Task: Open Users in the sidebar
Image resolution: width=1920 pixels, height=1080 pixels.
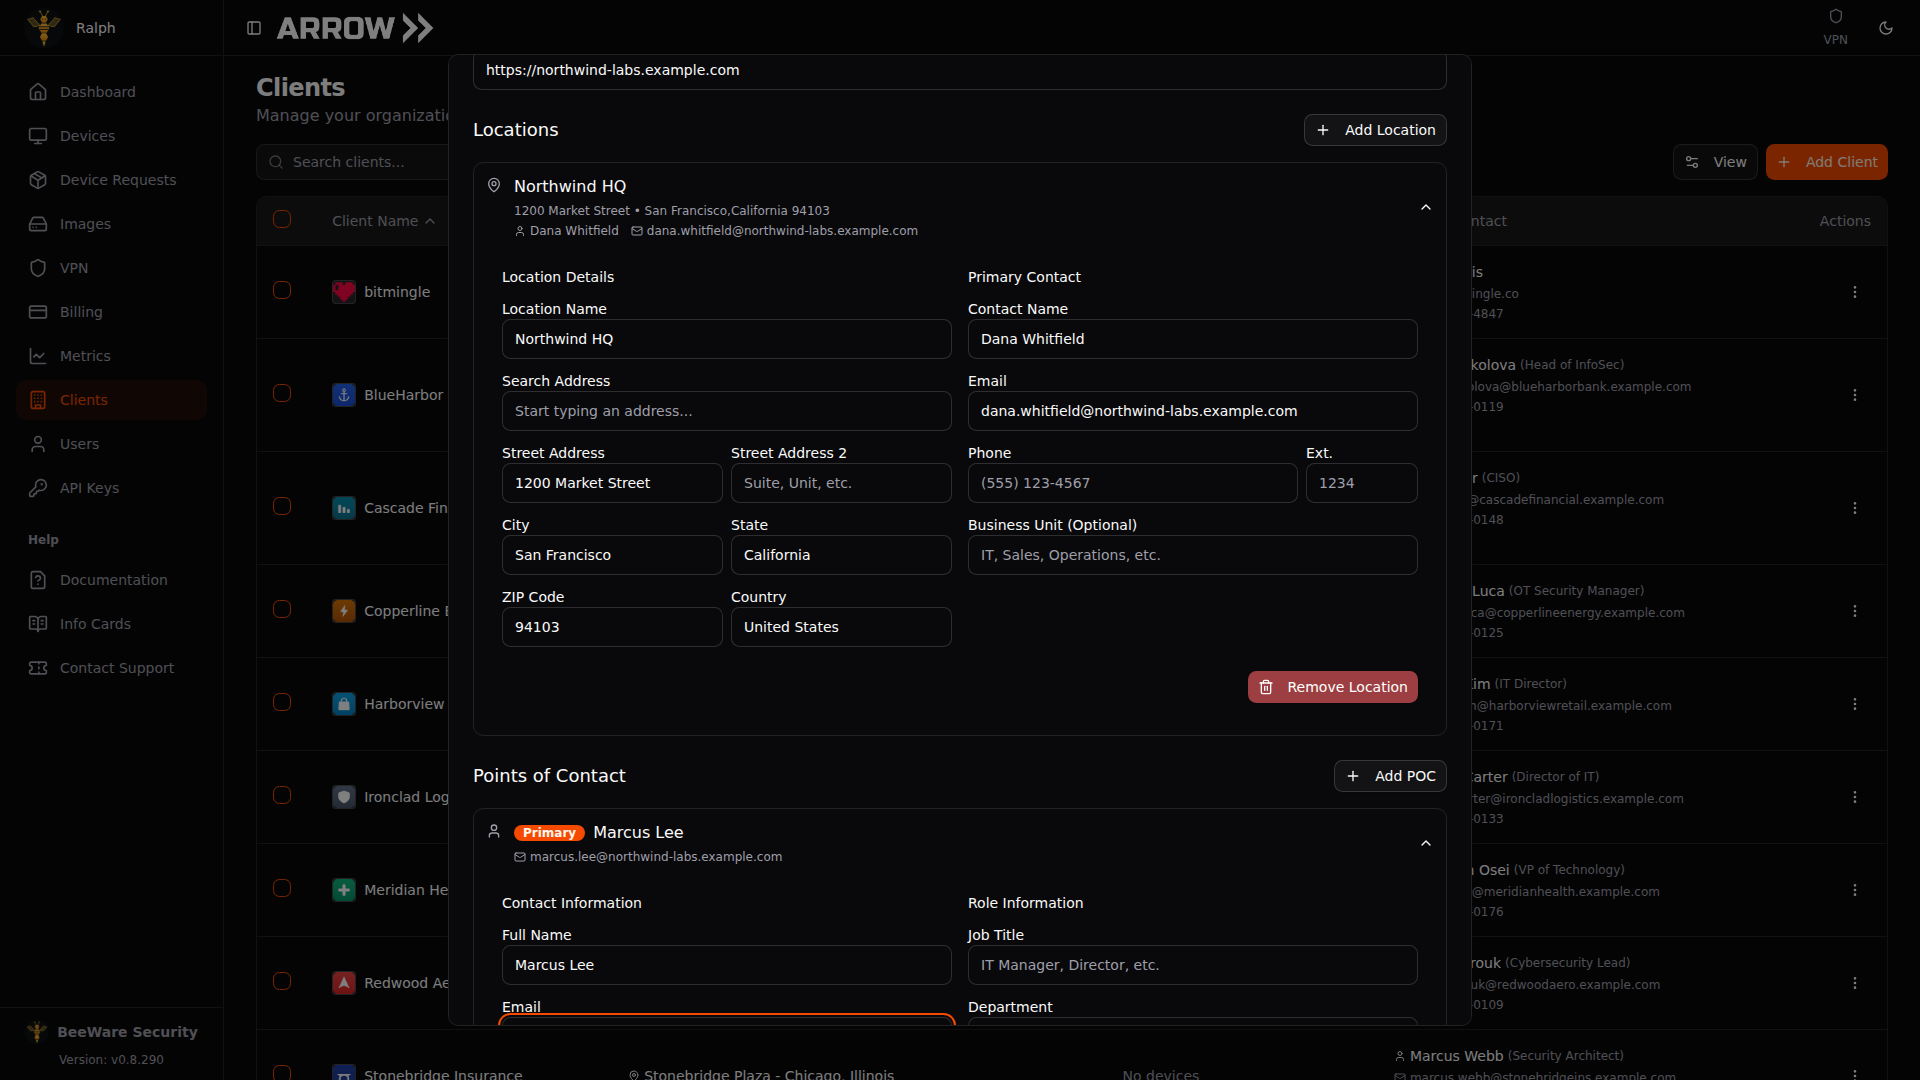Action: pos(111,444)
